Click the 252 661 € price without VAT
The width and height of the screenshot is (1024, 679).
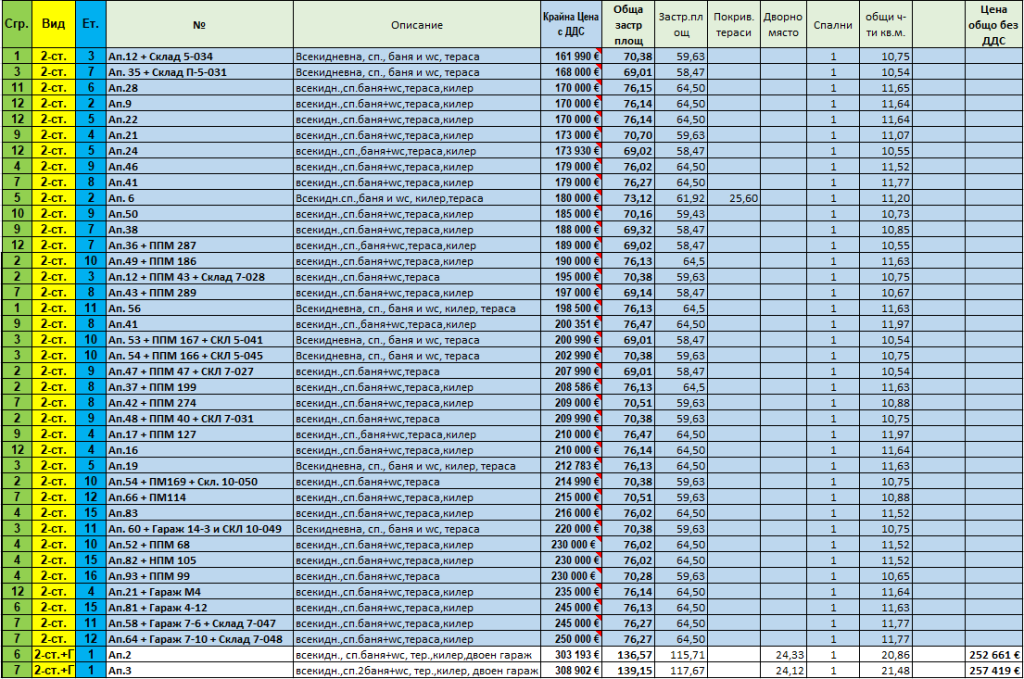pyautogui.click(x=993, y=654)
